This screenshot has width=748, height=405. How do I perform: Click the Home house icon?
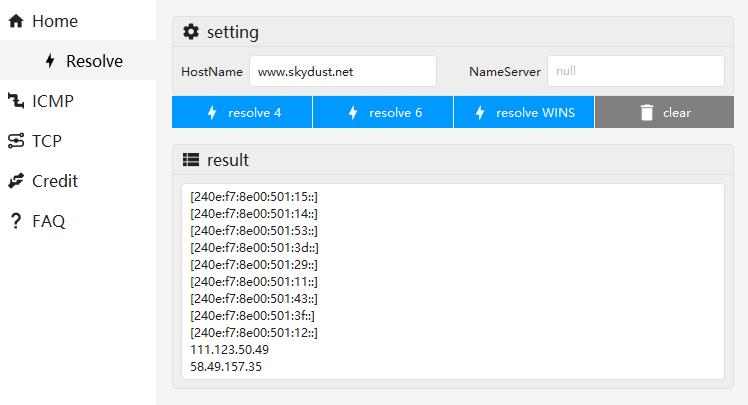tap(15, 20)
